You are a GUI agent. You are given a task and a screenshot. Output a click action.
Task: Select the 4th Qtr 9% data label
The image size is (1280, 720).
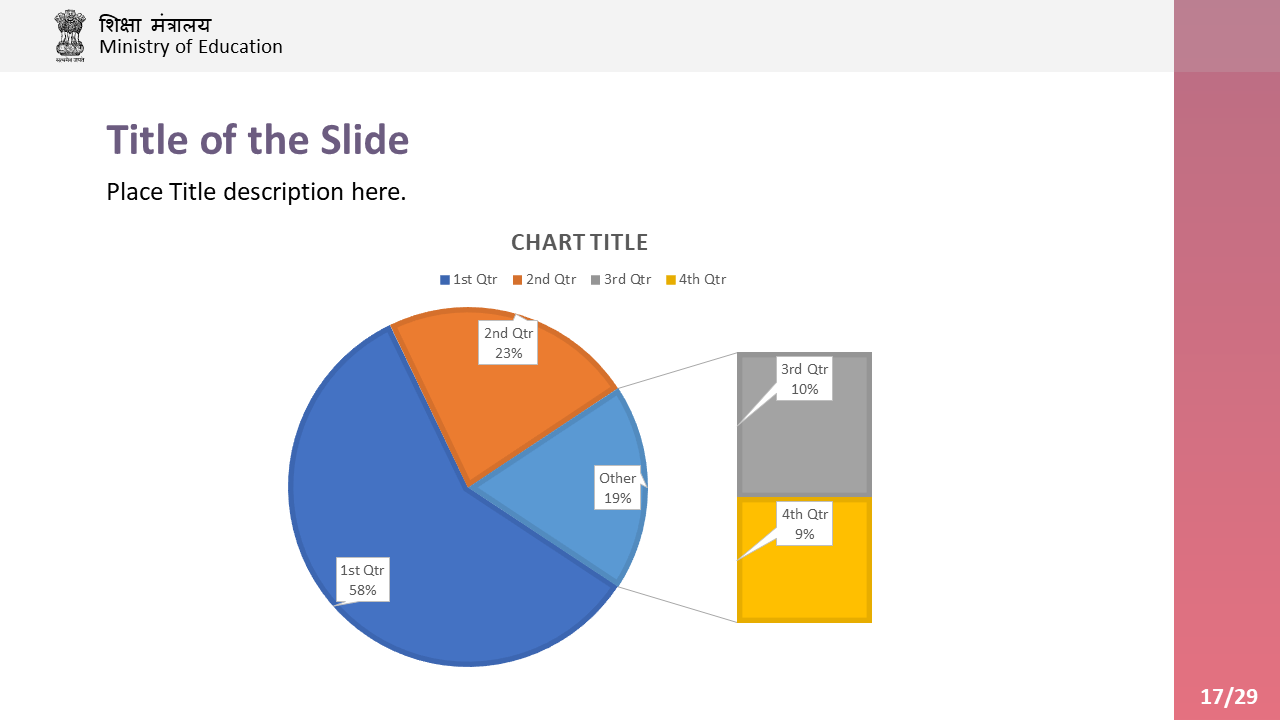tap(805, 523)
